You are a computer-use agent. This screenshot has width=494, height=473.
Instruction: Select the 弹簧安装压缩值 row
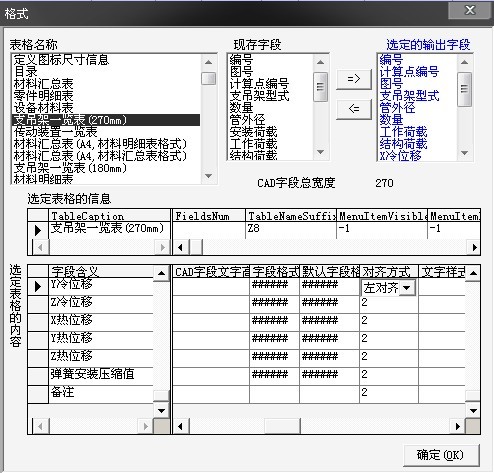tap(101, 376)
